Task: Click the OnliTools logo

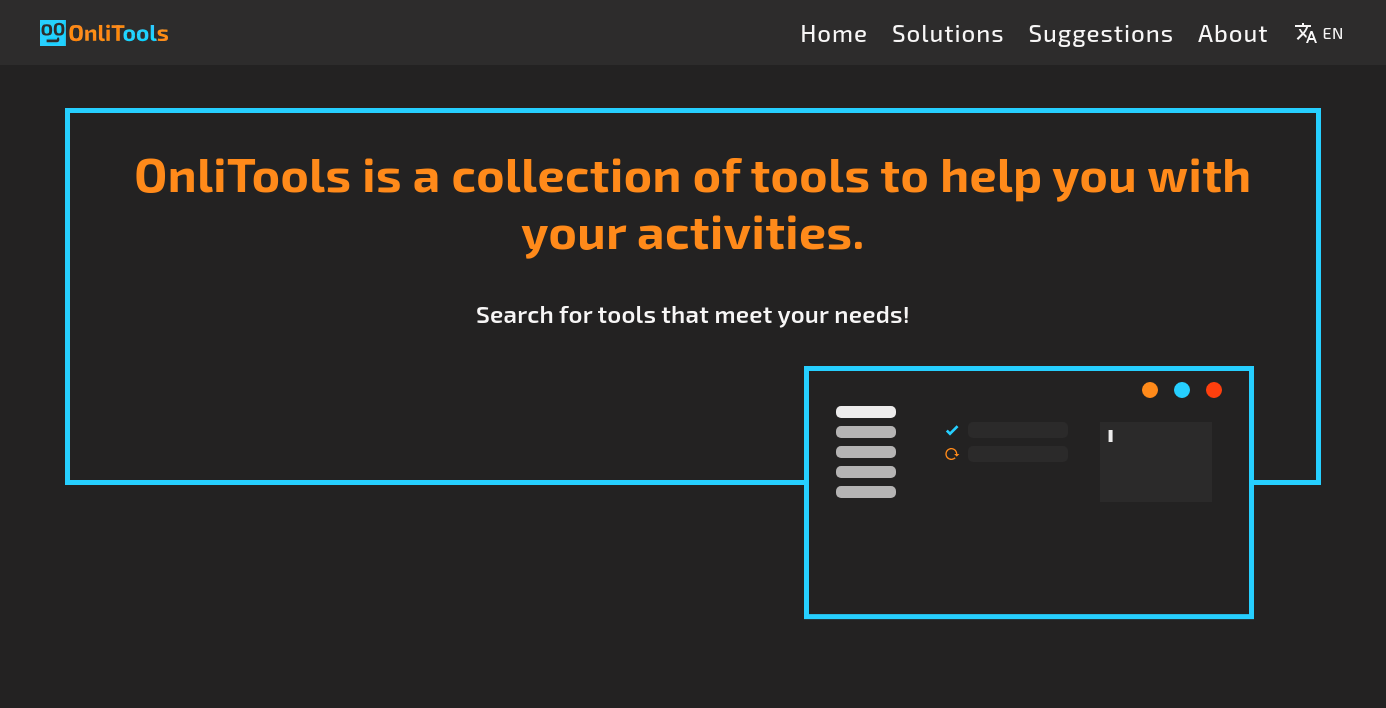Action: 104,33
